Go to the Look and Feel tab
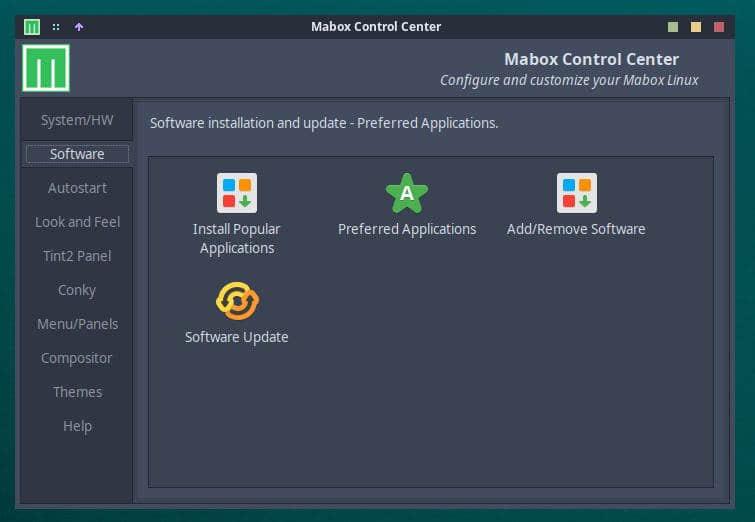The width and height of the screenshot is (755, 522). pos(77,222)
